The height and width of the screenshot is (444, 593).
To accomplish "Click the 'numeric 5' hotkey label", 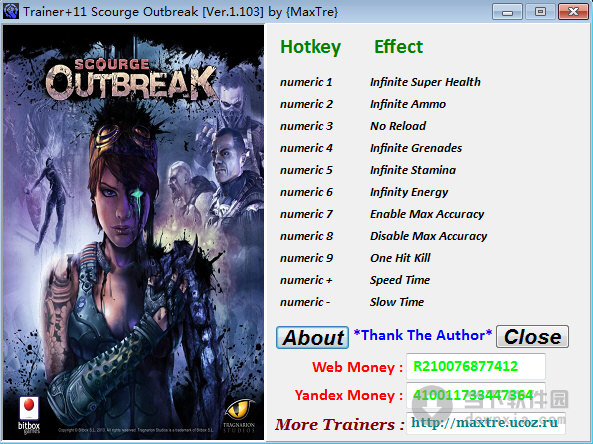I will (306, 170).
